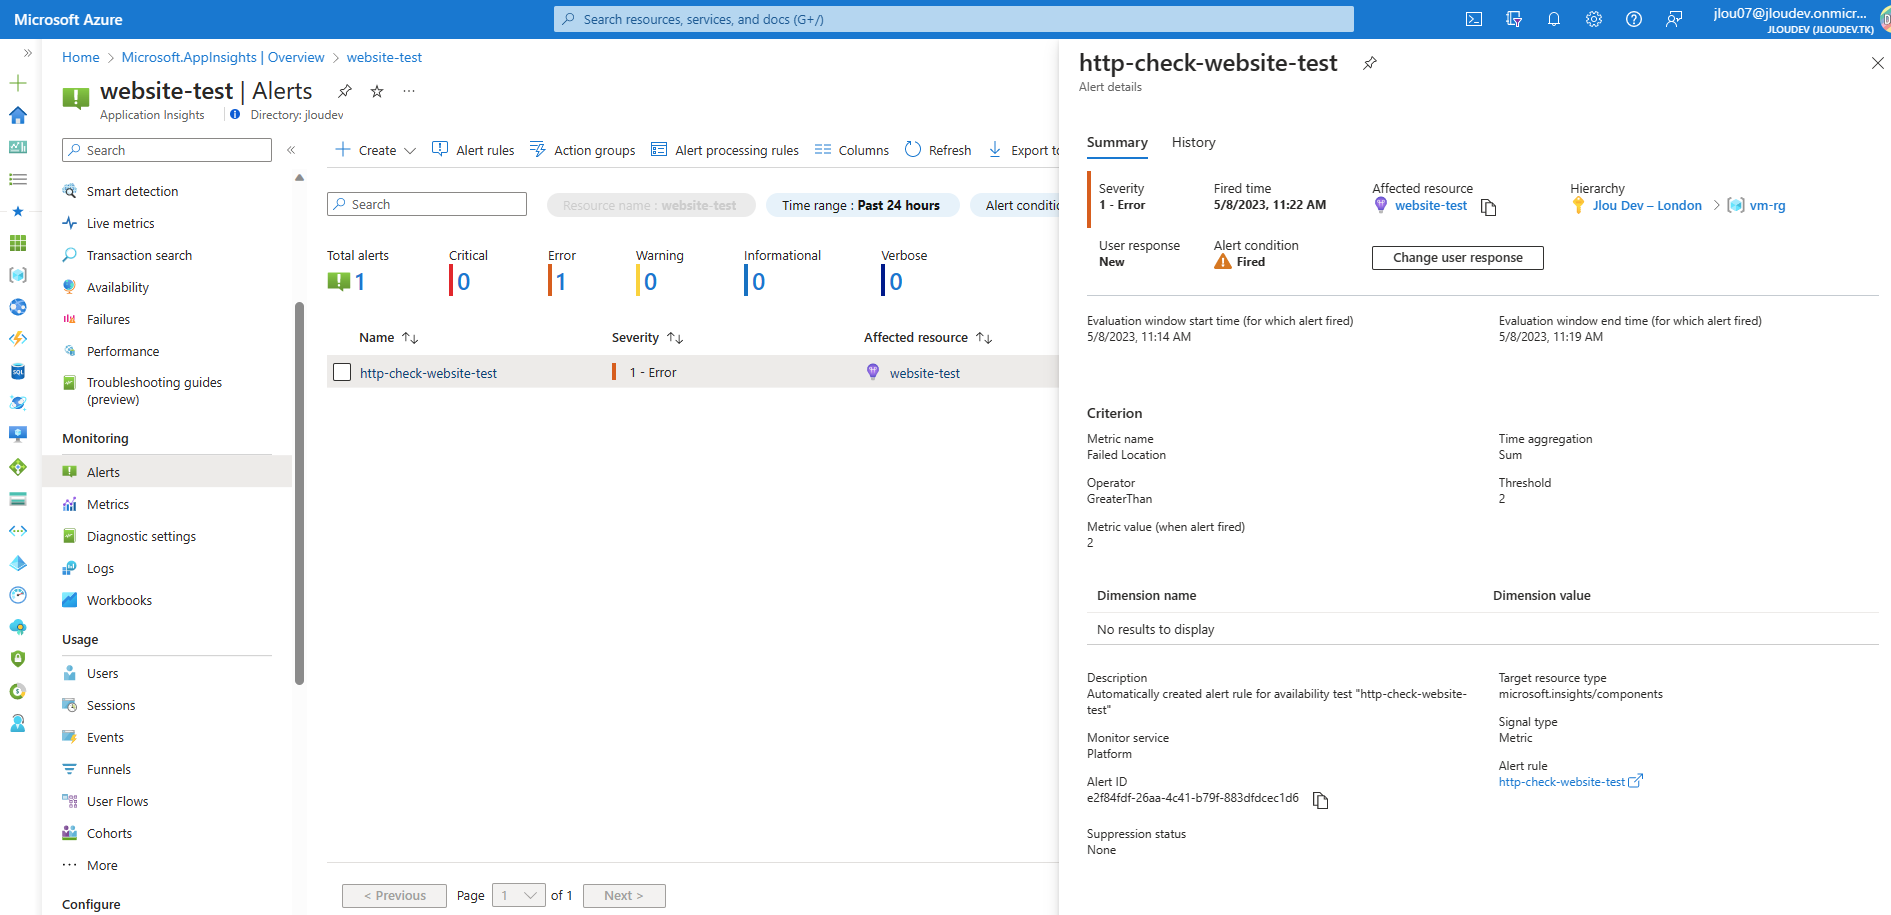Image resolution: width=1891 pixels, height=915 pixels.
Task: Switch to the History tab
Action: click(x=1193, y=142)
